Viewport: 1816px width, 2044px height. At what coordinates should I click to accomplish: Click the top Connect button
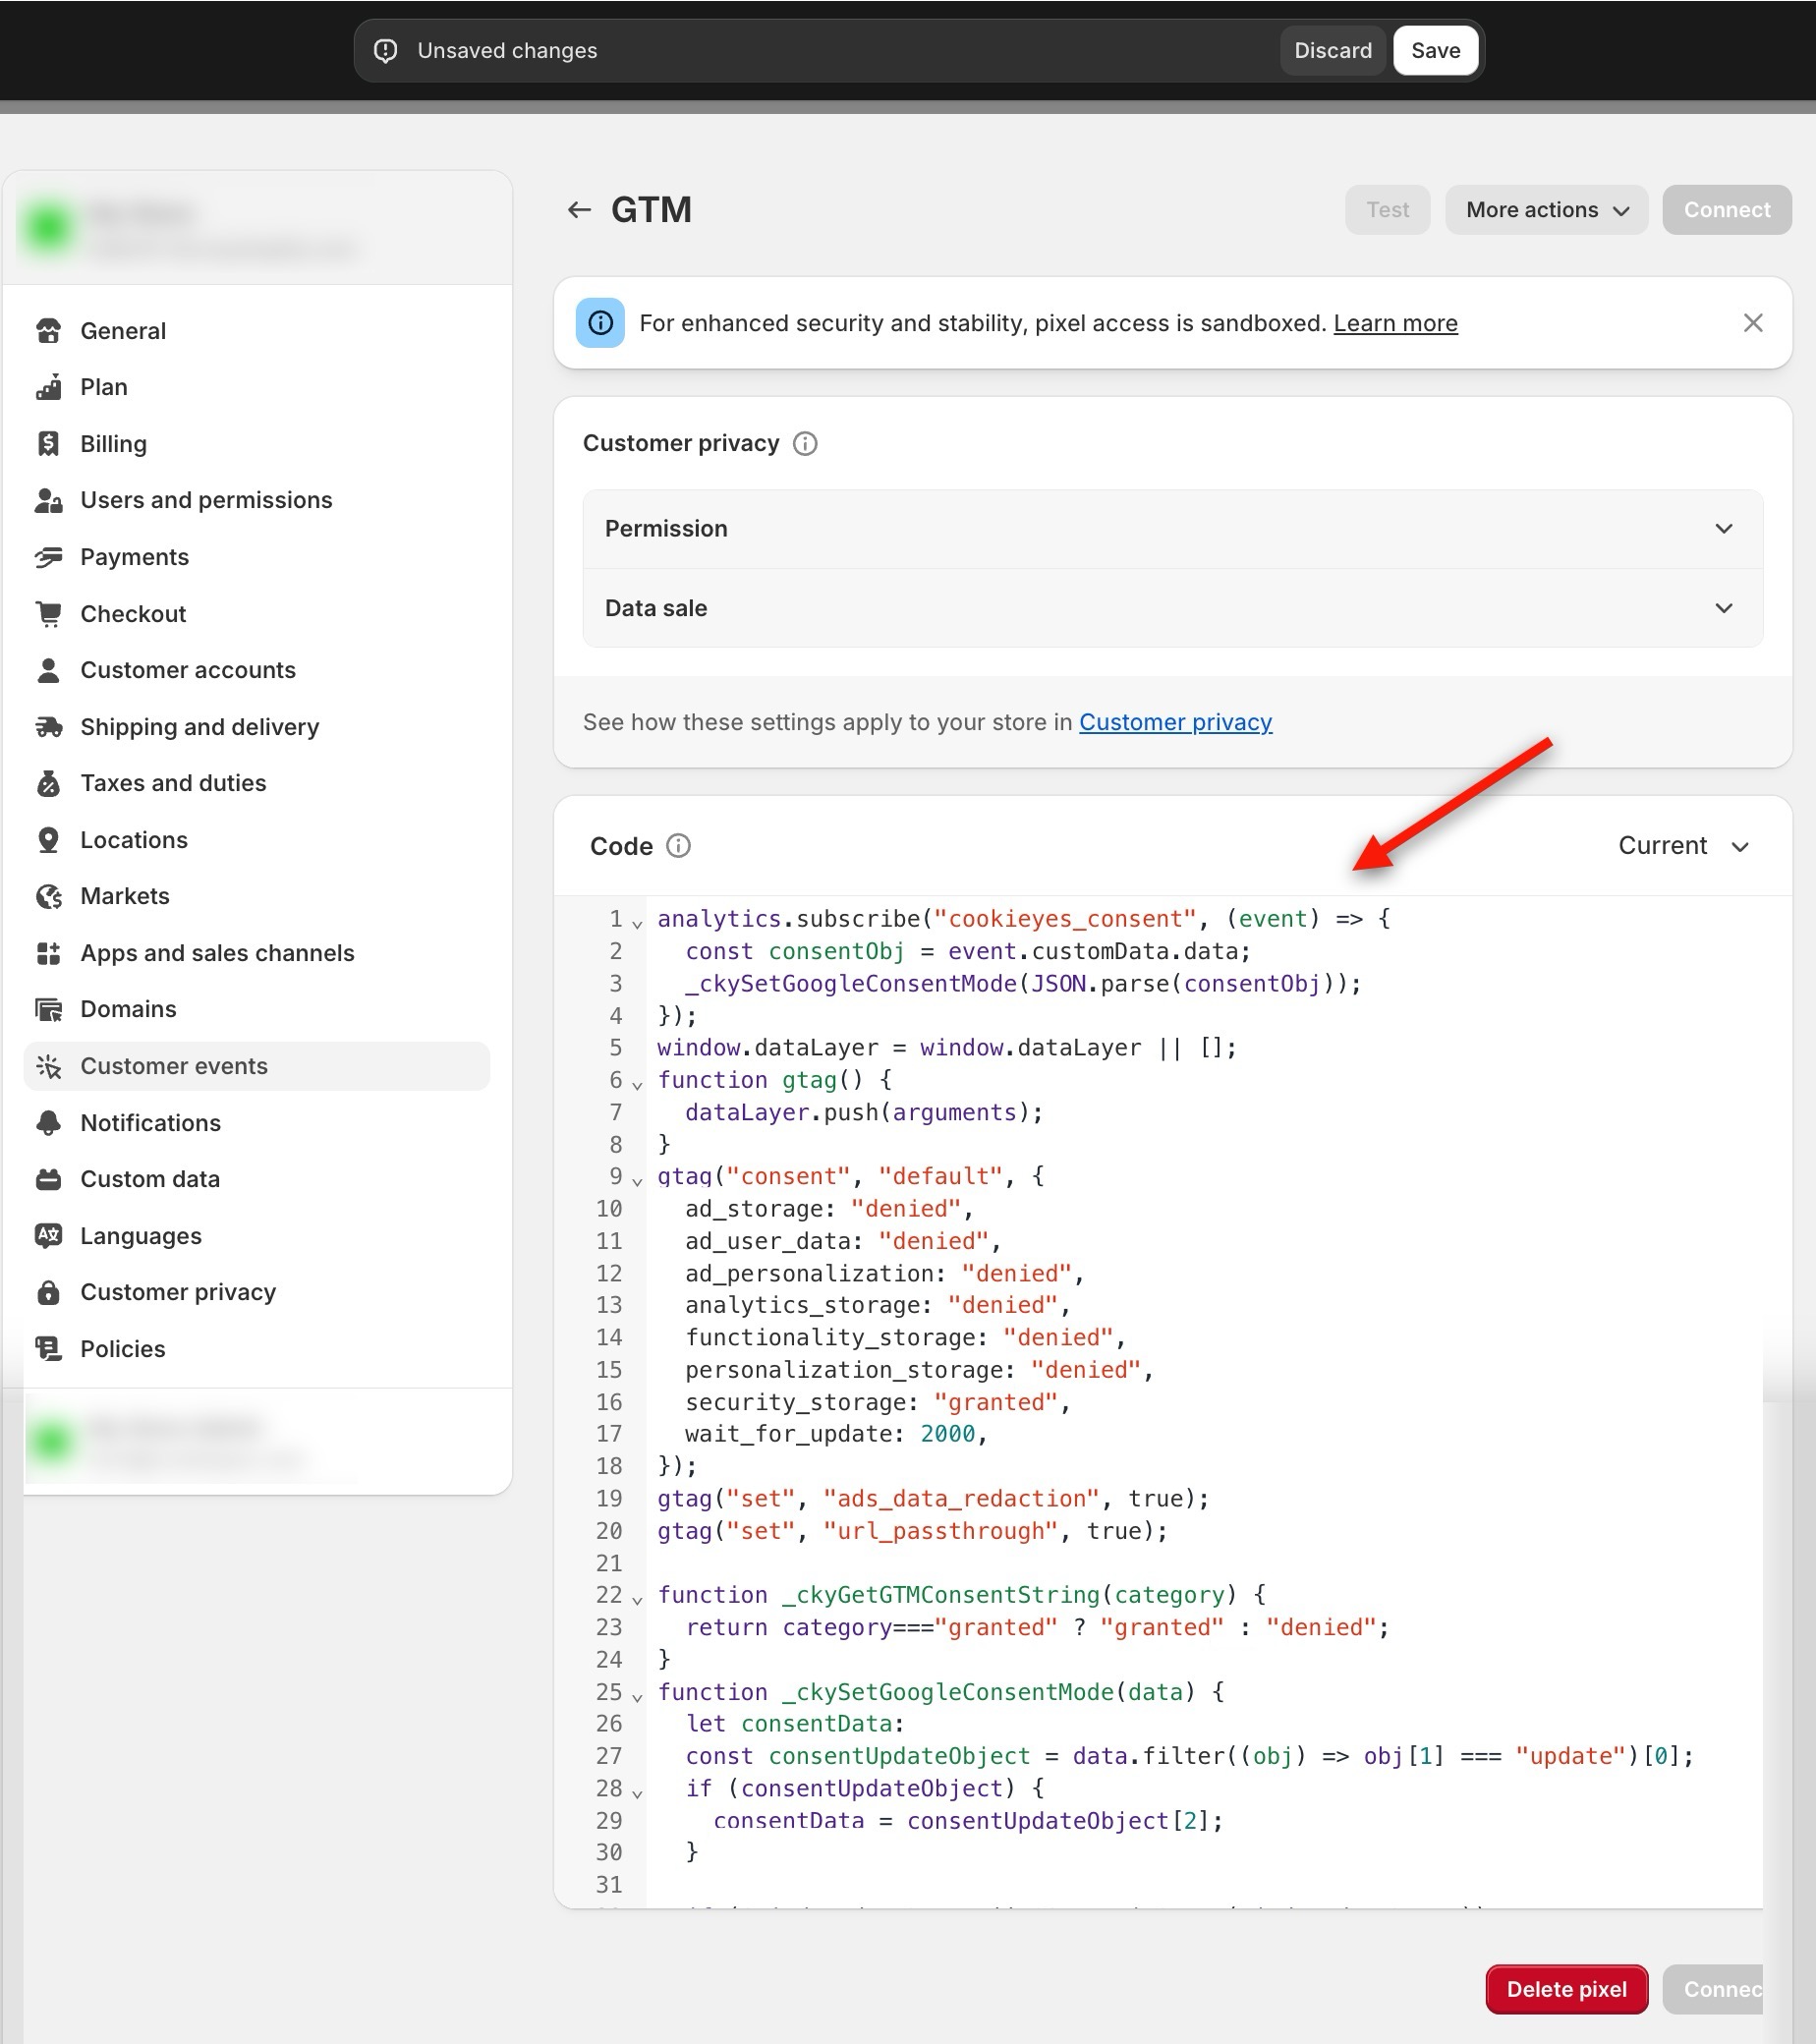click(x=1727, y=210)
